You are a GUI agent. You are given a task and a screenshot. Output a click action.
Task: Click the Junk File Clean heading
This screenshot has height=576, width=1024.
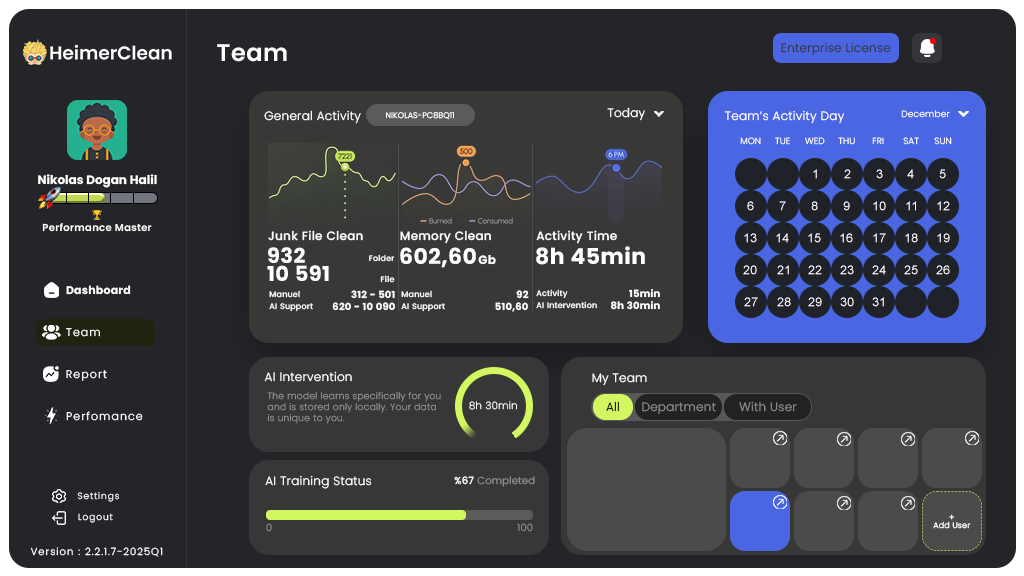315,236
